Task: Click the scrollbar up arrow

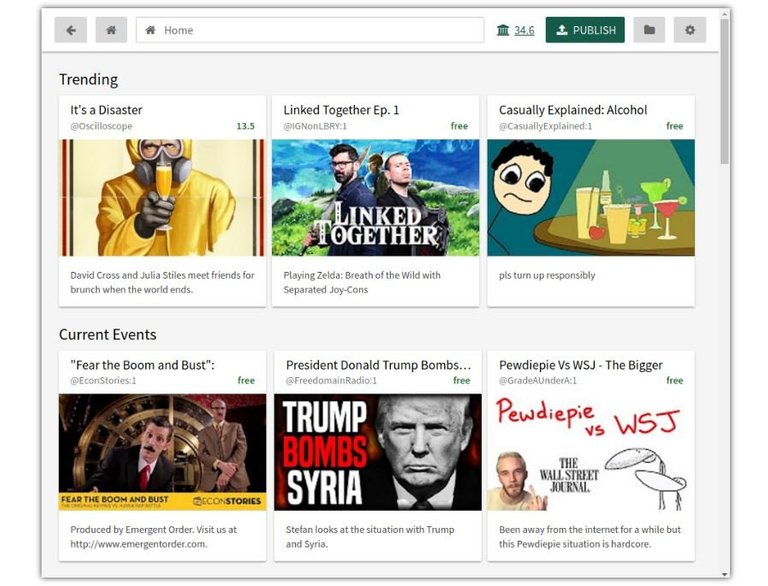Action: [724, 14]
